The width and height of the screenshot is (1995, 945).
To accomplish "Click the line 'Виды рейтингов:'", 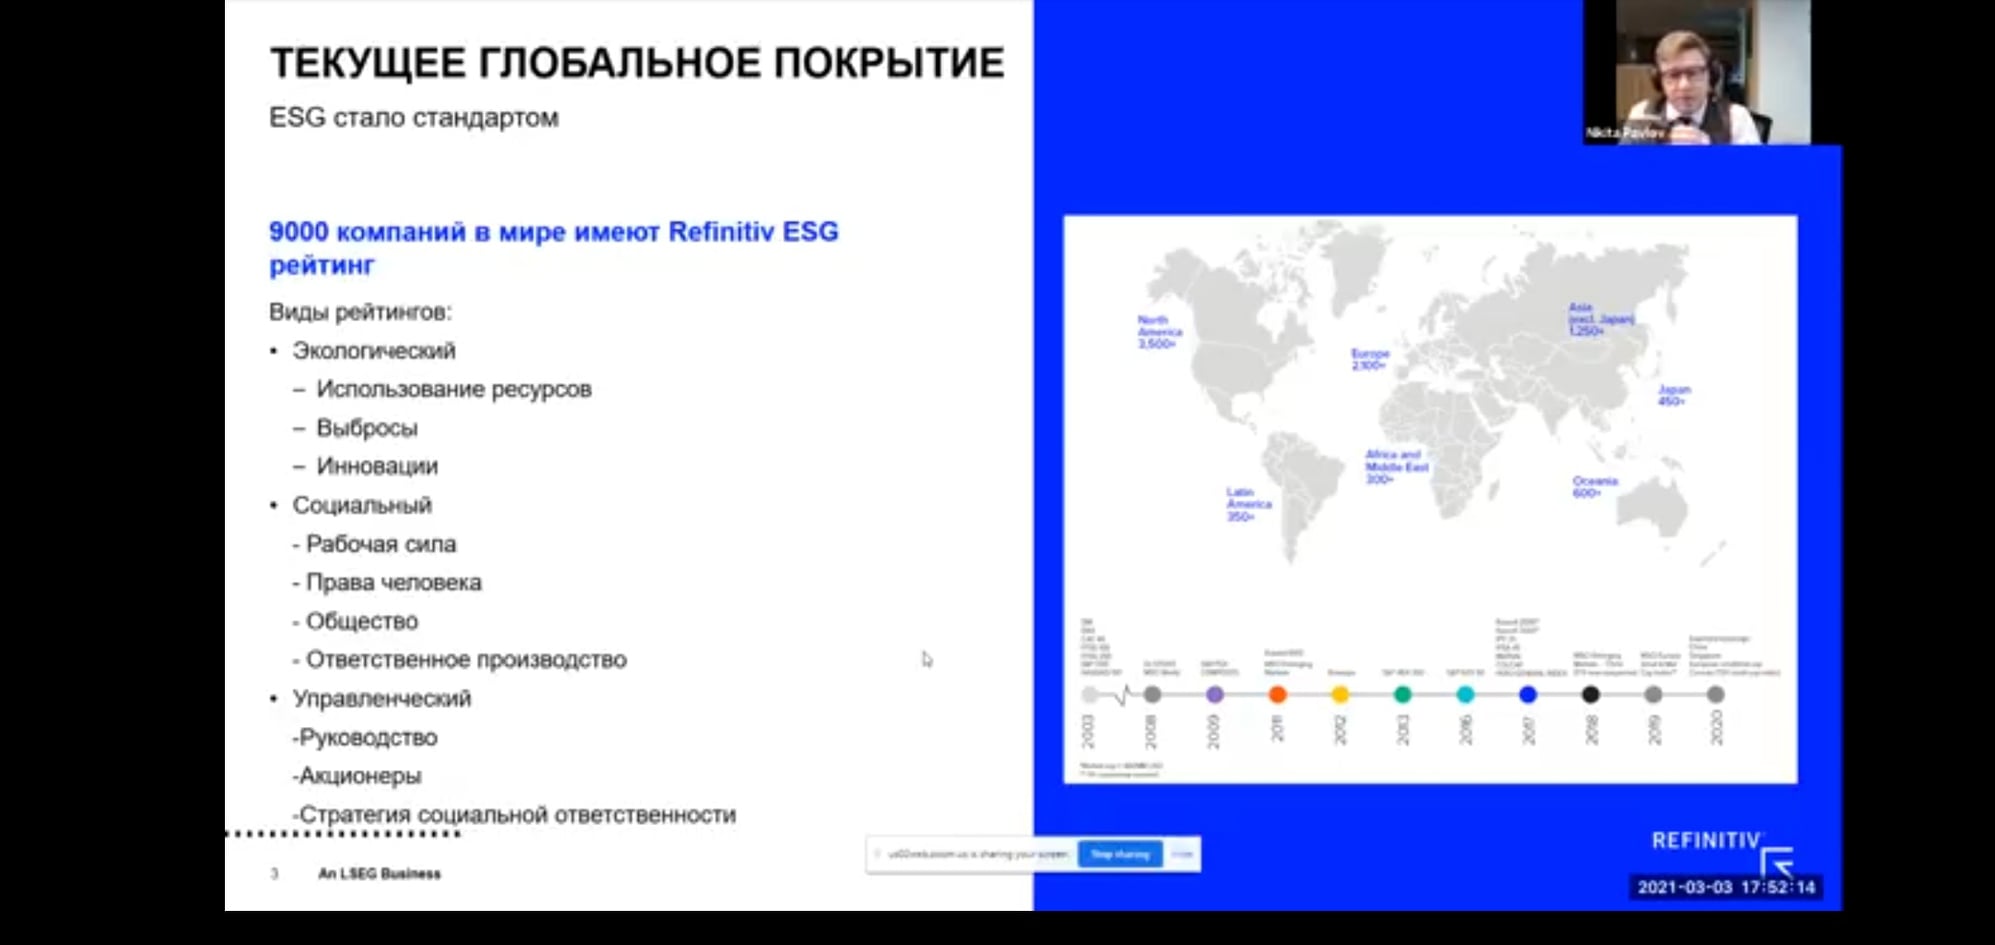I will [360, 312].
